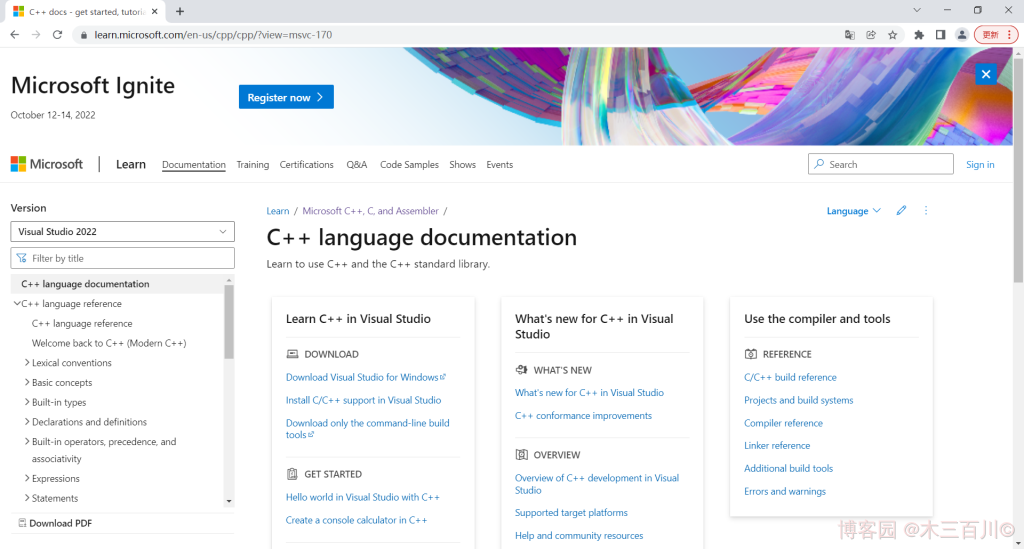Collapse the C++ language reference node
The image size is (1024, 549).
pos(17,304)
